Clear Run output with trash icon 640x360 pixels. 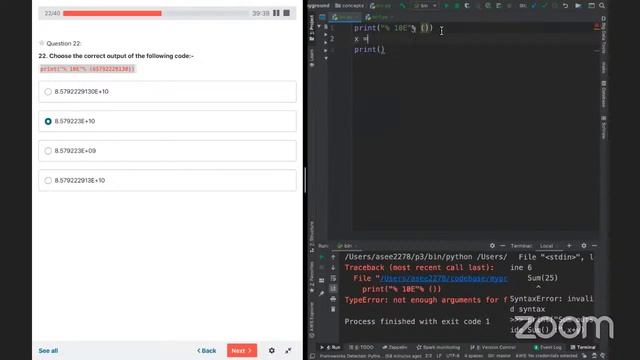pyautogui.click(x=333, y=309)
